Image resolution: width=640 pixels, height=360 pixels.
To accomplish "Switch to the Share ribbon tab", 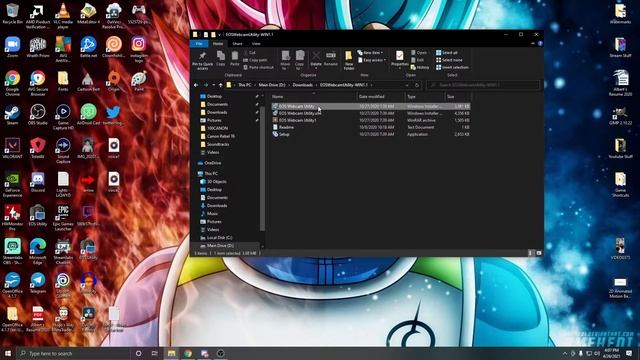I will 237,44.
